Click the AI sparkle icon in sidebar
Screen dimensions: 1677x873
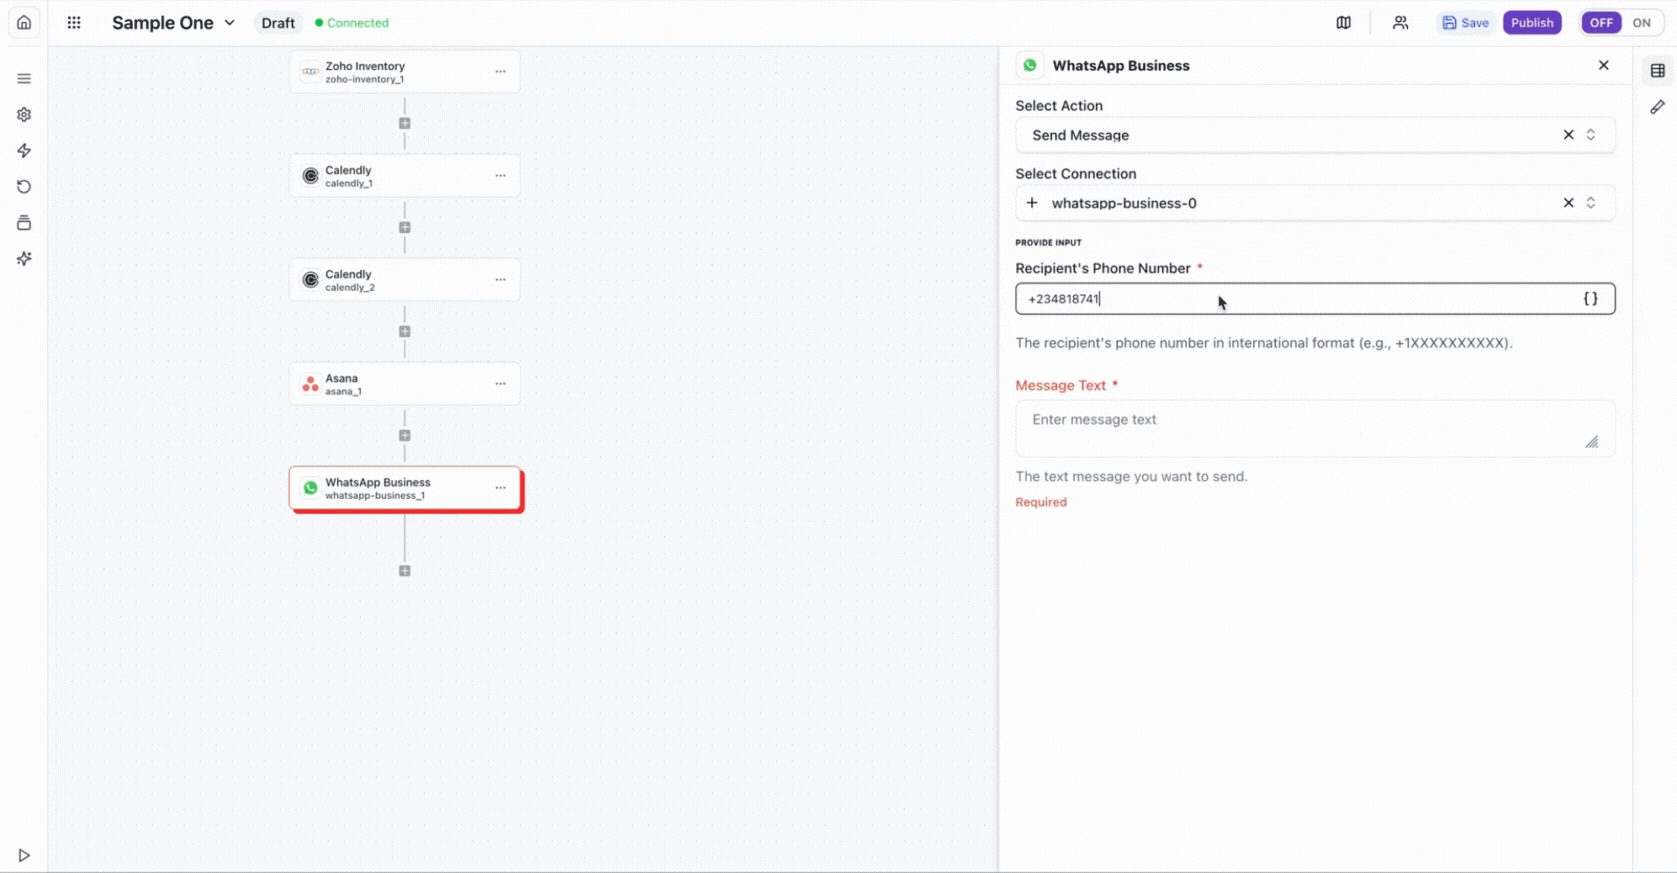[24, 259]
